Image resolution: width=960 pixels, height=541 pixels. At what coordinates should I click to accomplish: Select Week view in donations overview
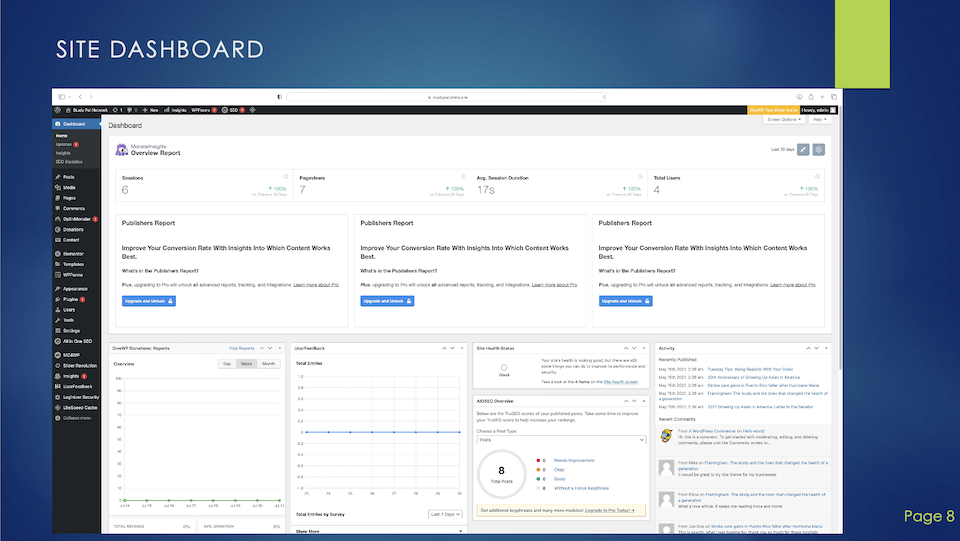(x=246, y=363)
